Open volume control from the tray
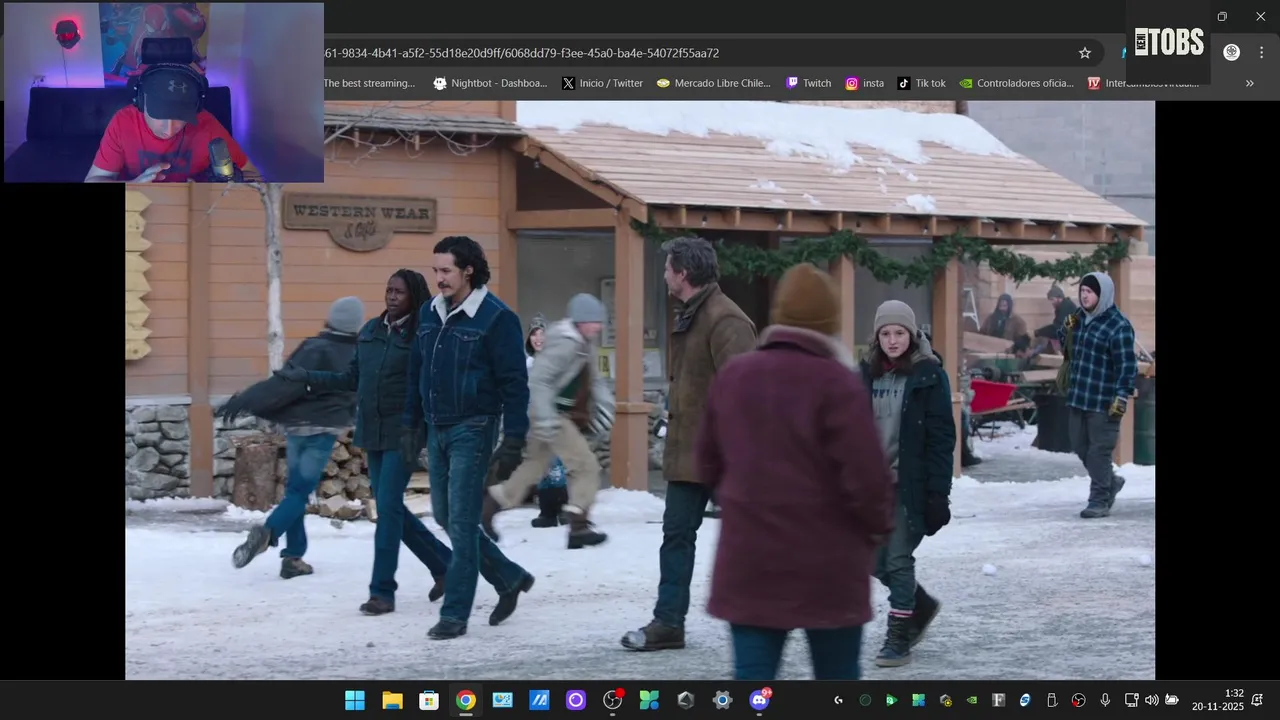 (x=1151, y=700)
